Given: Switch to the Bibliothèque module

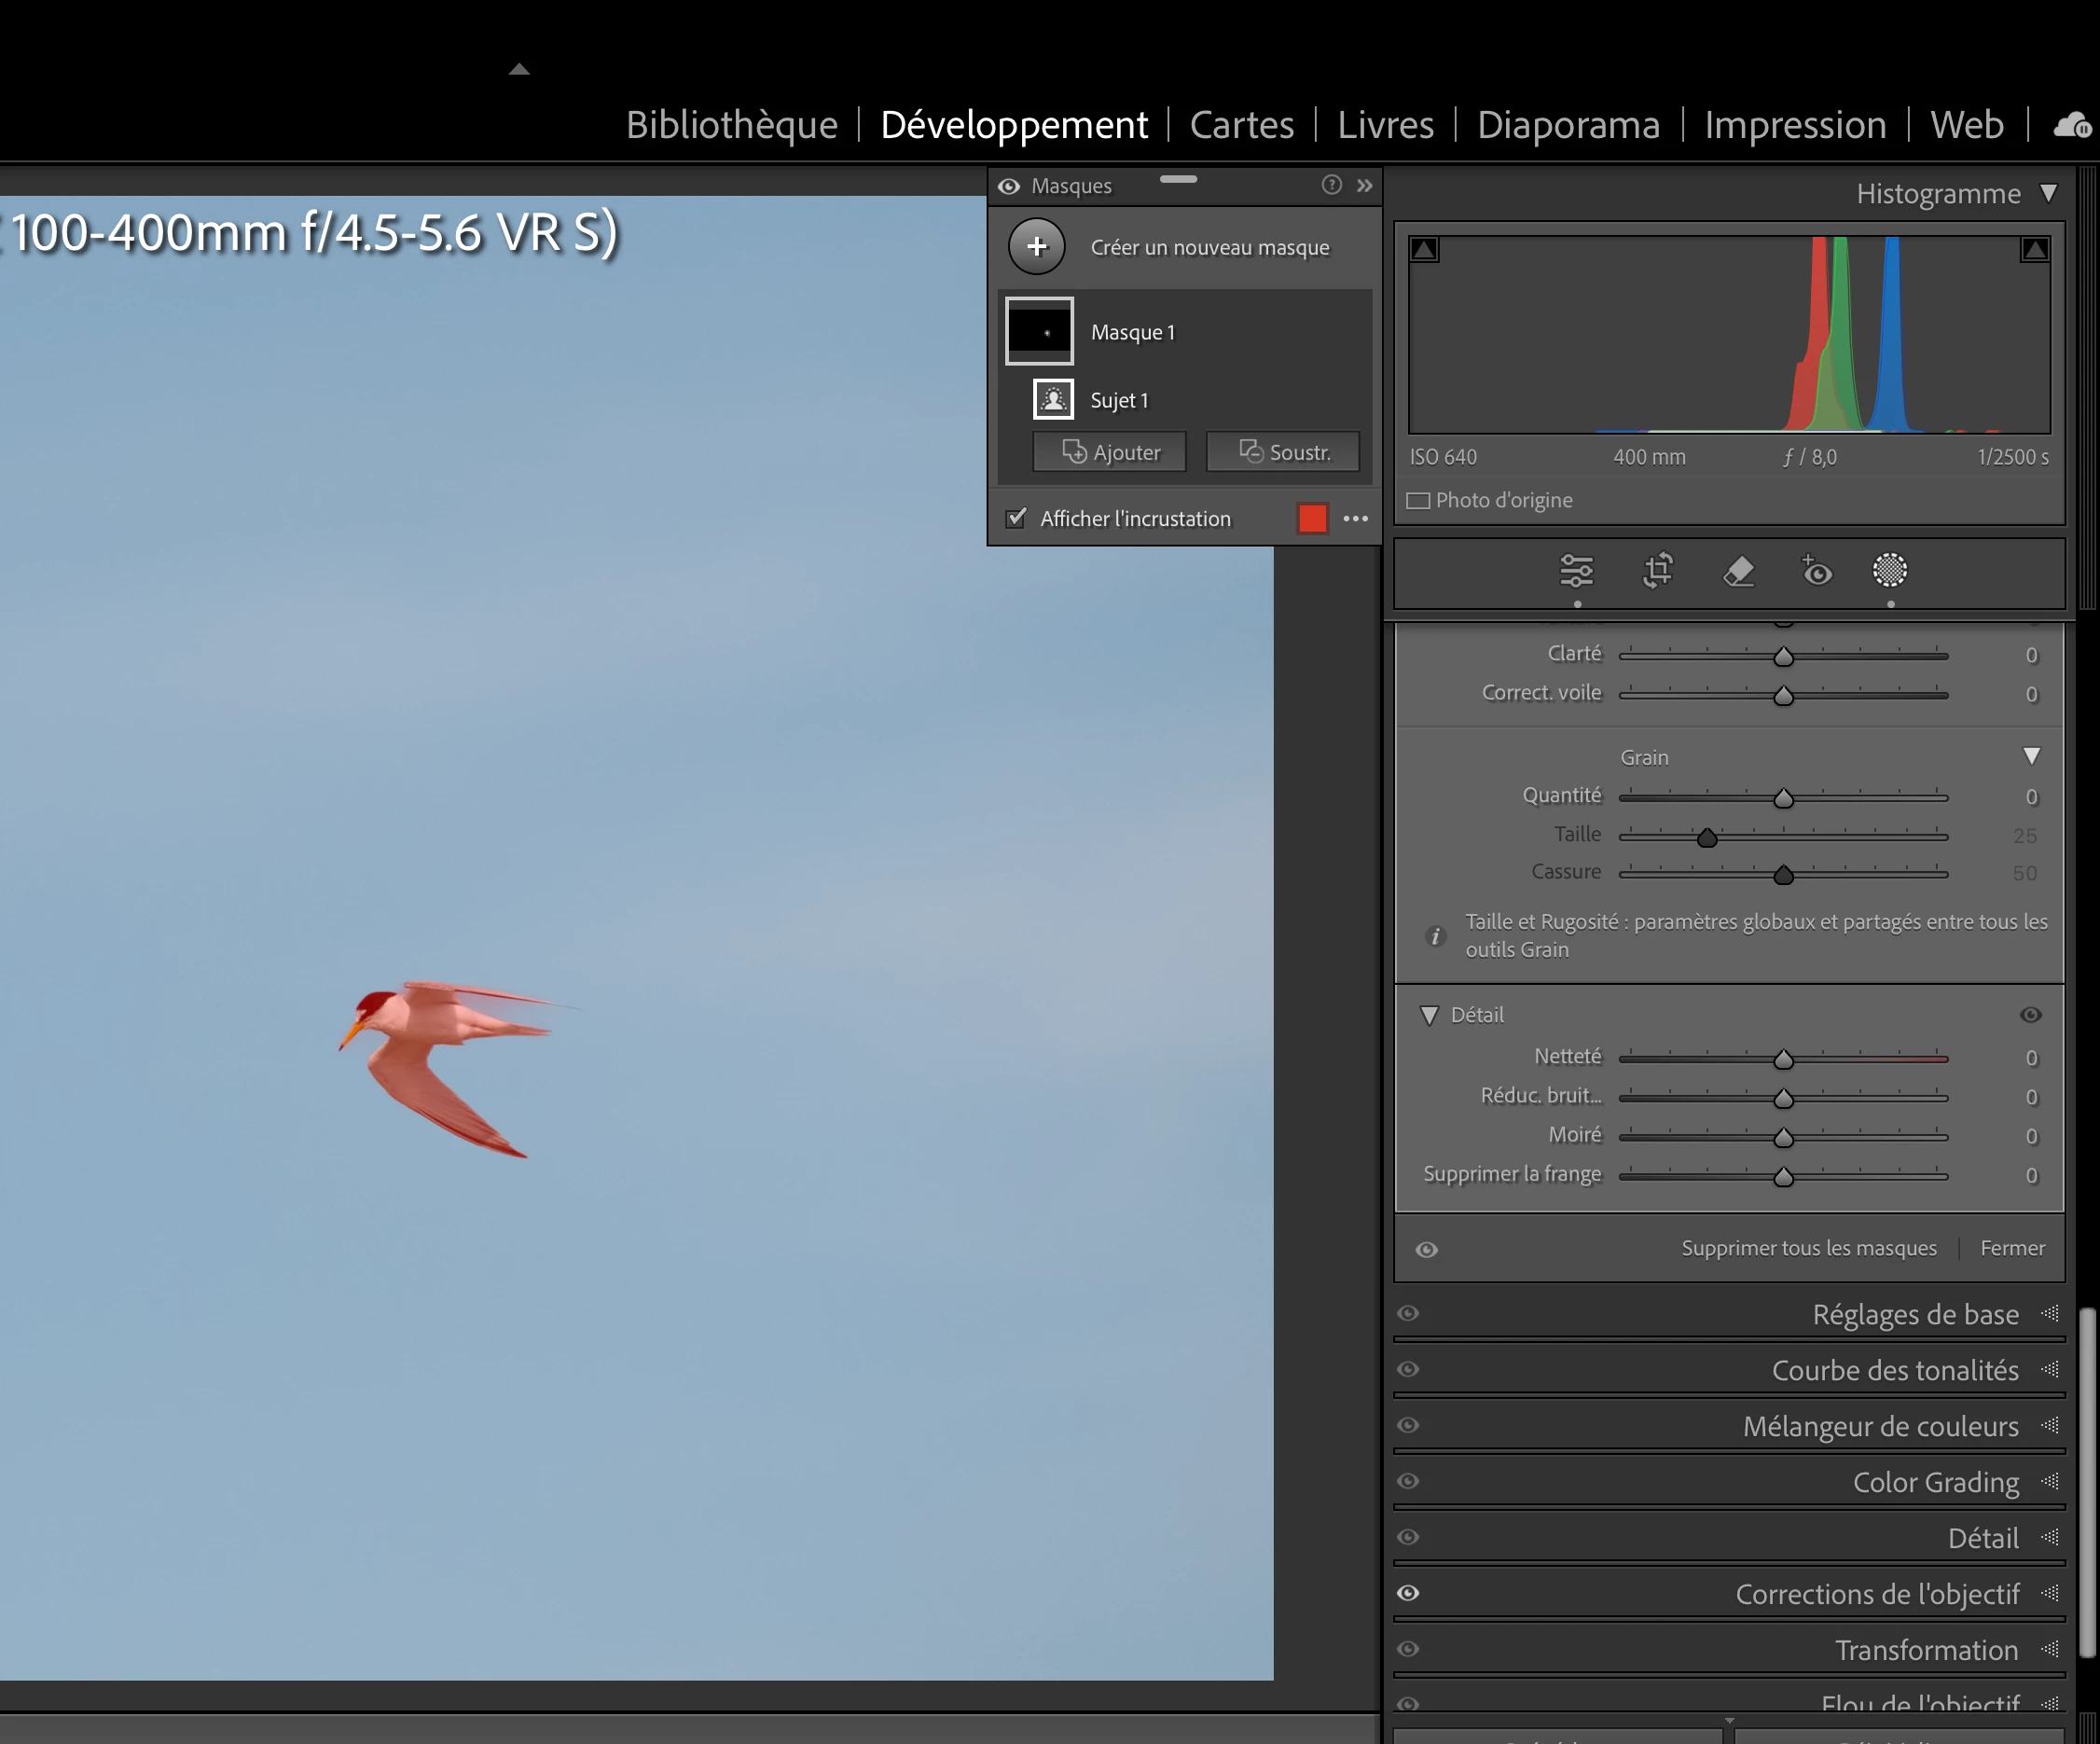Looking at the screenshot, I should pos(731,125).
